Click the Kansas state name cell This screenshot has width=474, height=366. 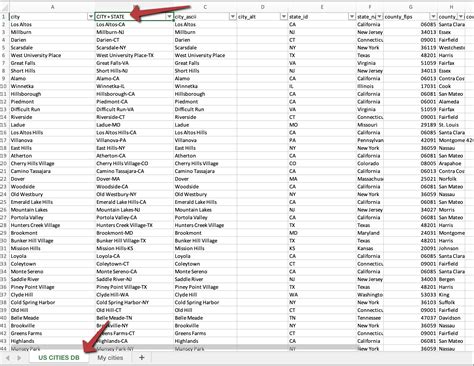pos(370,248)
